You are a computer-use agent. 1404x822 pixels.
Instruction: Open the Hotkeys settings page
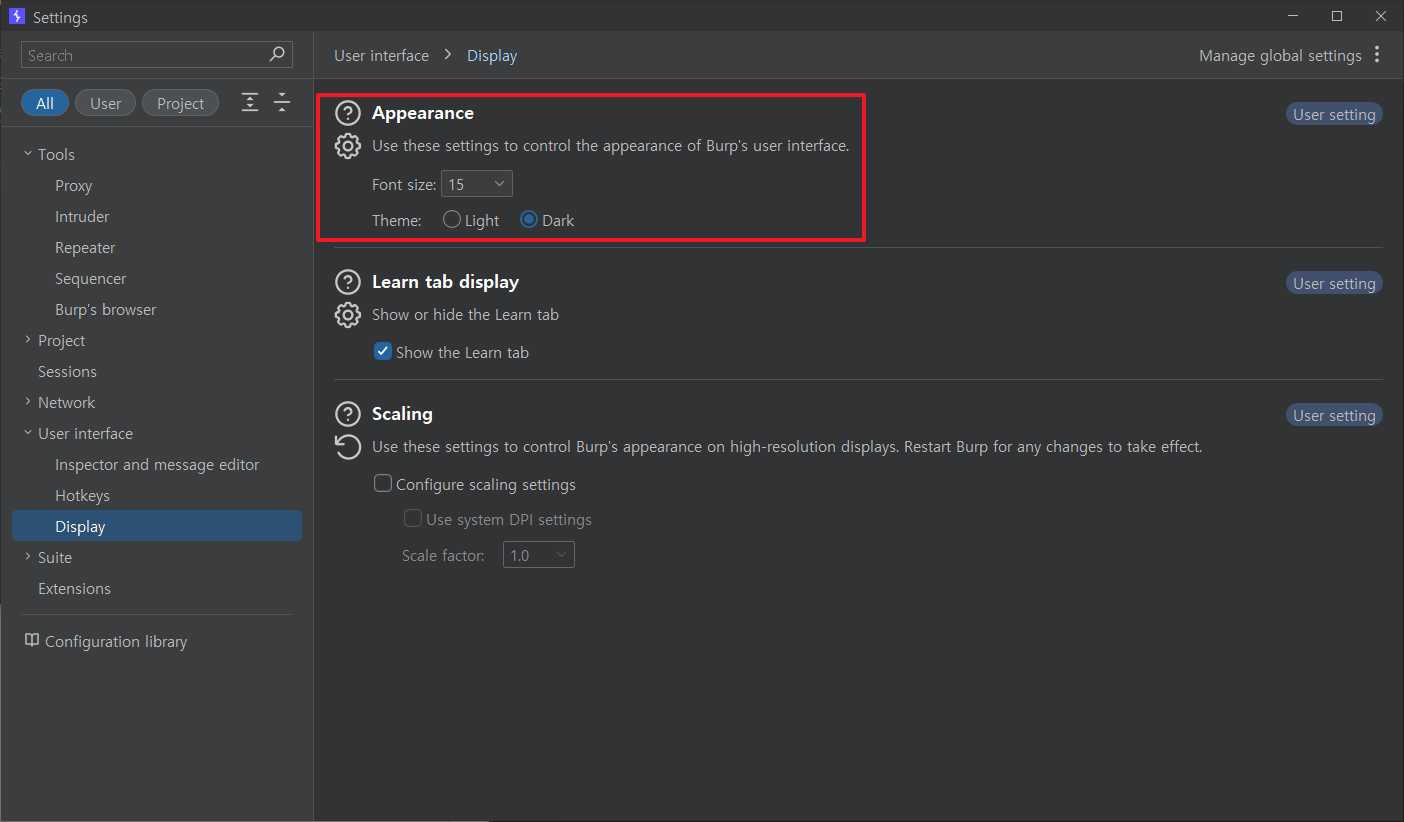[82, 495]
